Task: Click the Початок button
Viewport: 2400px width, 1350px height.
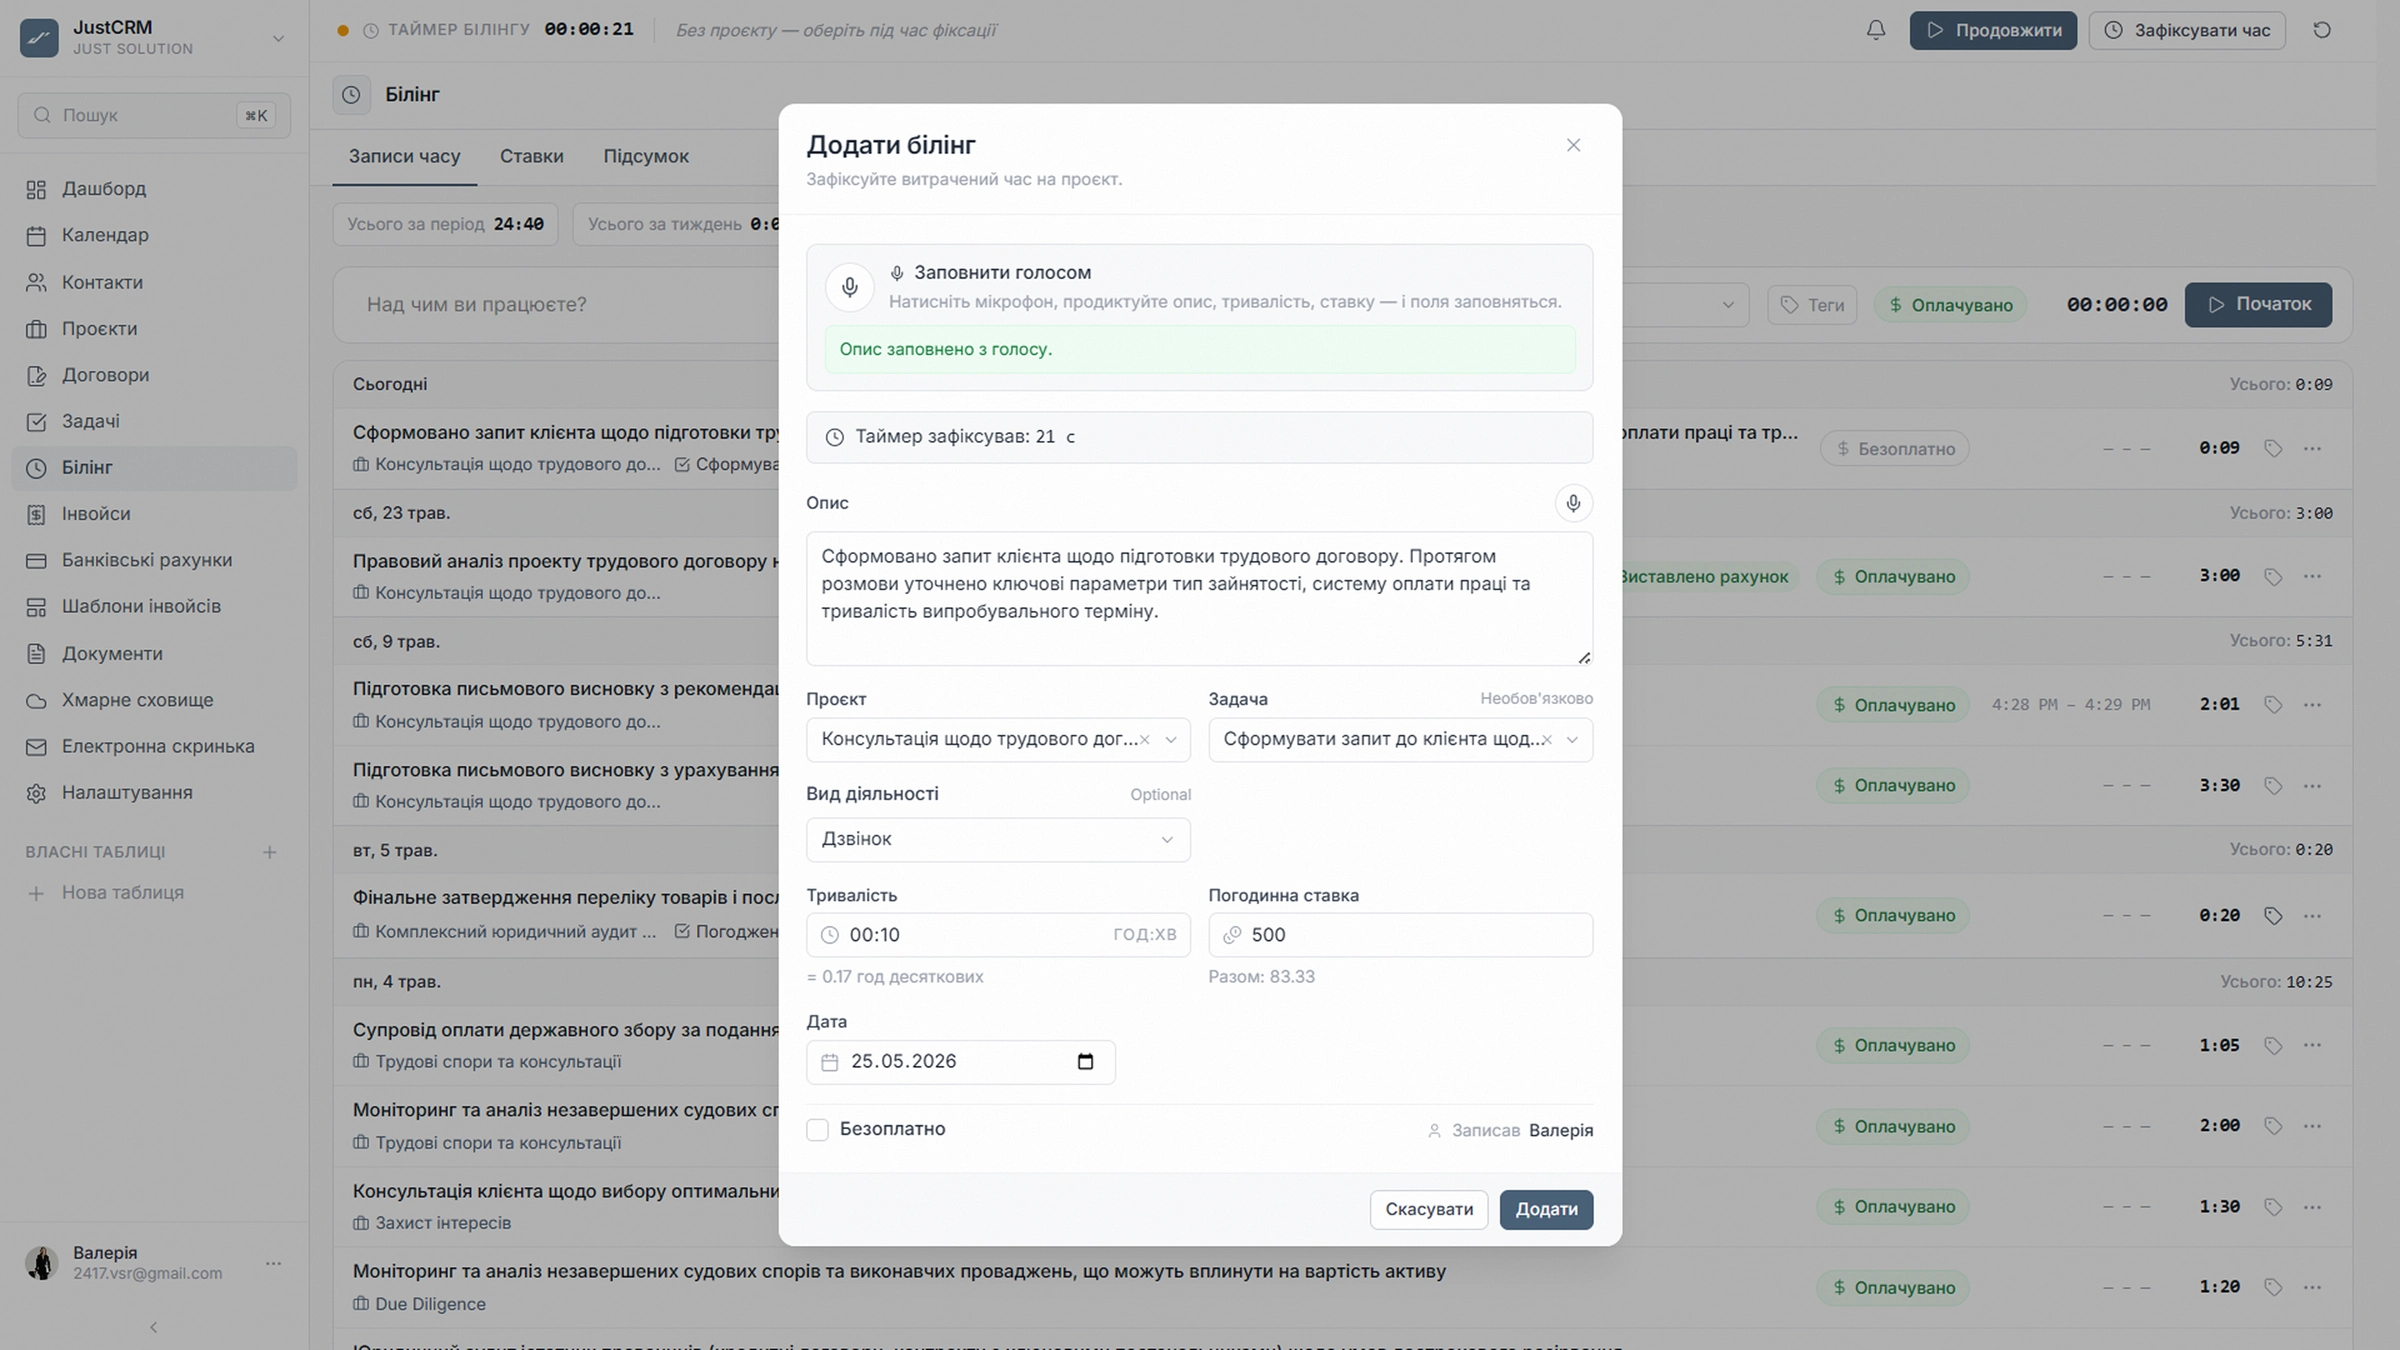Action: pos(2258,304)
